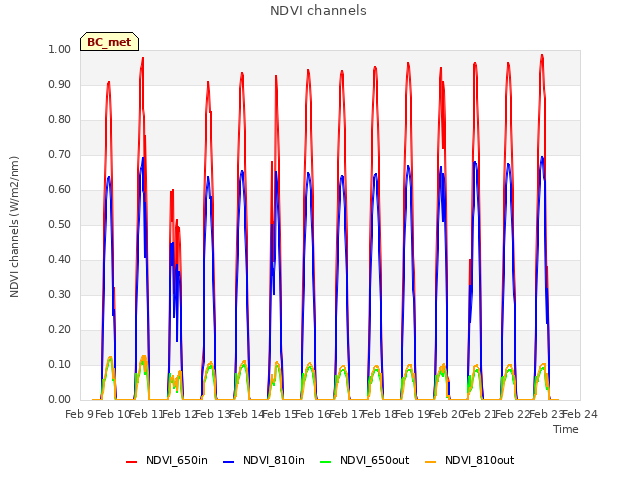Click the 1.00 y-axis tick label
The height and width of the screenshot is (480, 640).
pyautogui.click(x=60, y=50)
